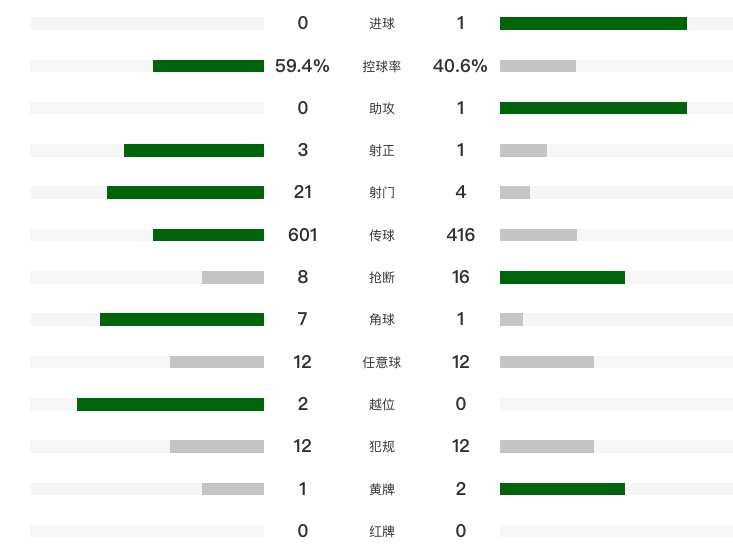733x558 pixels.
Task: Click the left team's 21 shots value
Action: click(x=302, y=192)
